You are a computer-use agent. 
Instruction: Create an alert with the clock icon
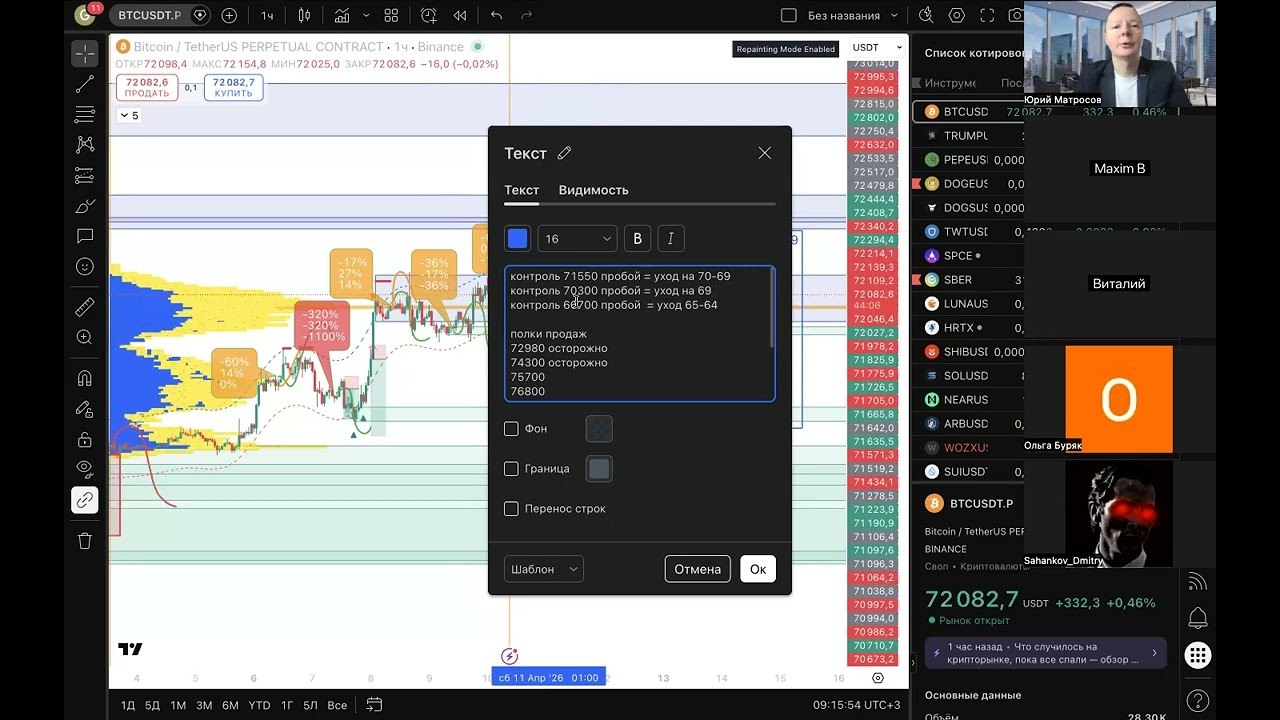pos(429,15)
